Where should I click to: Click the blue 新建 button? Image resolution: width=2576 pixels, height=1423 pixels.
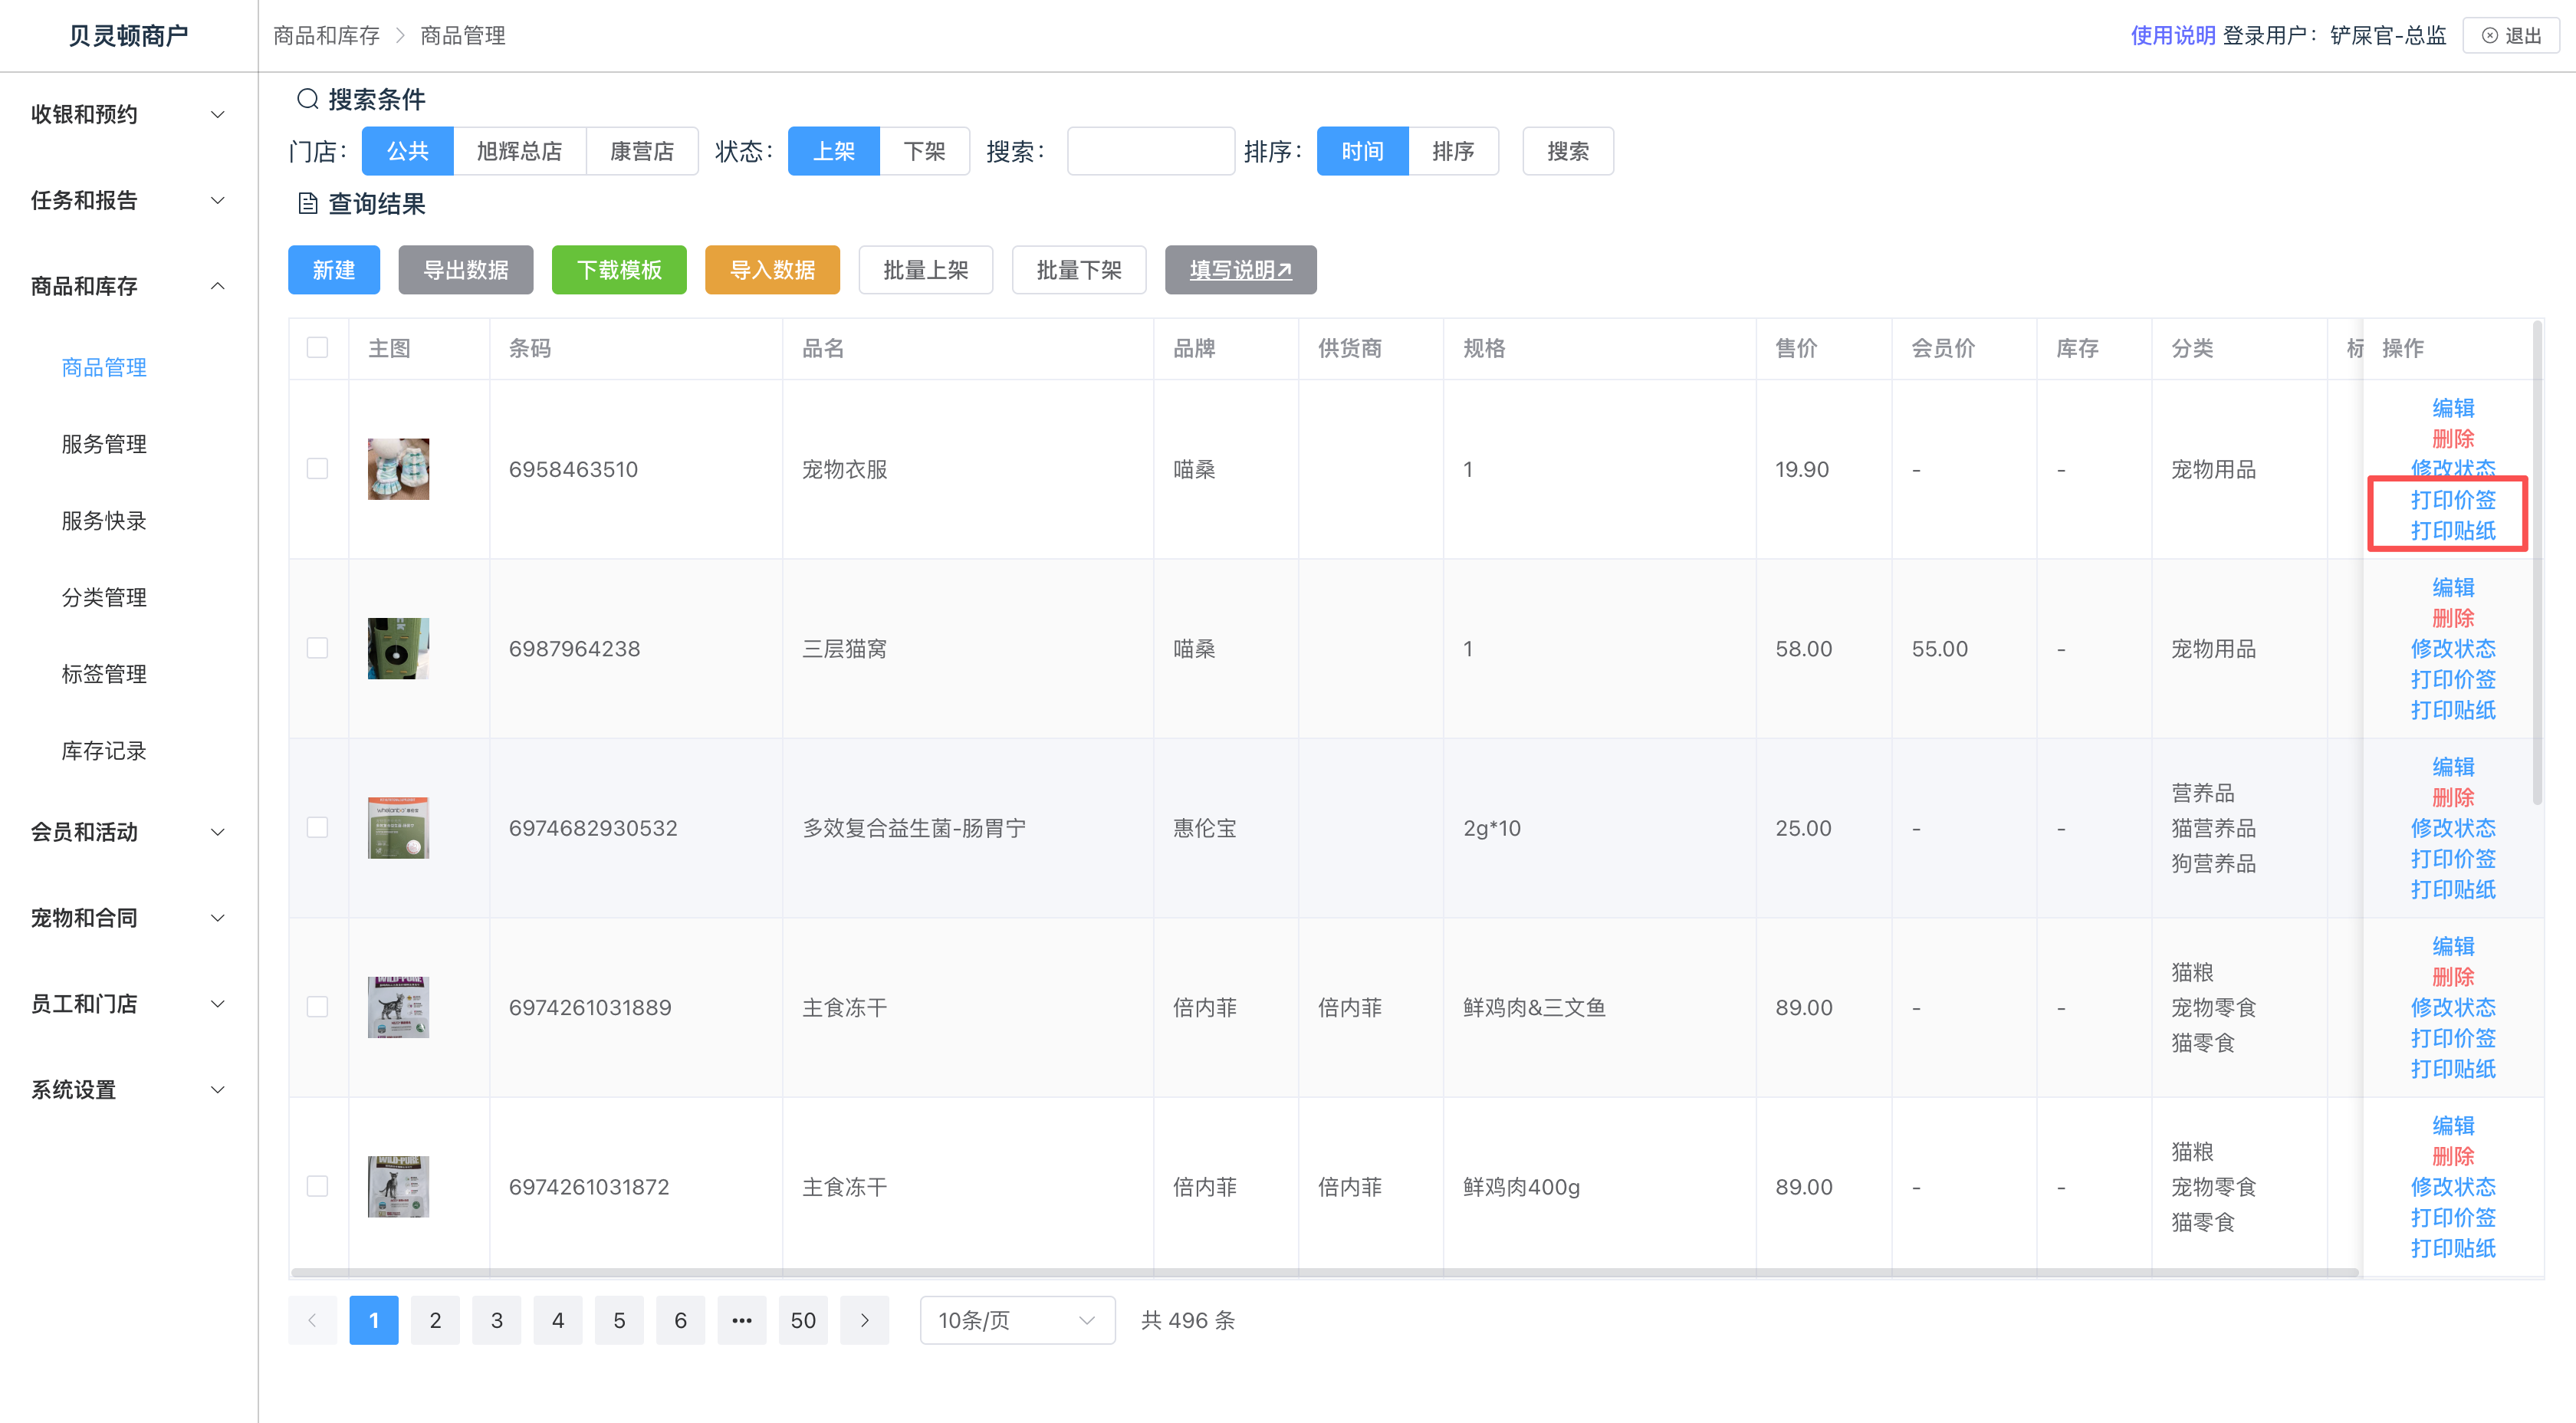(x=333, y=270)
